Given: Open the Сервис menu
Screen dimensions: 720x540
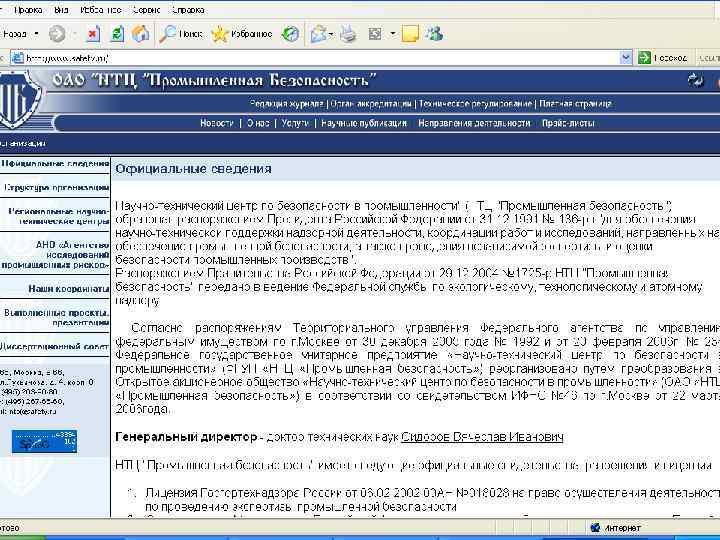Looking at the screenshot, I should tap(146, 10).
